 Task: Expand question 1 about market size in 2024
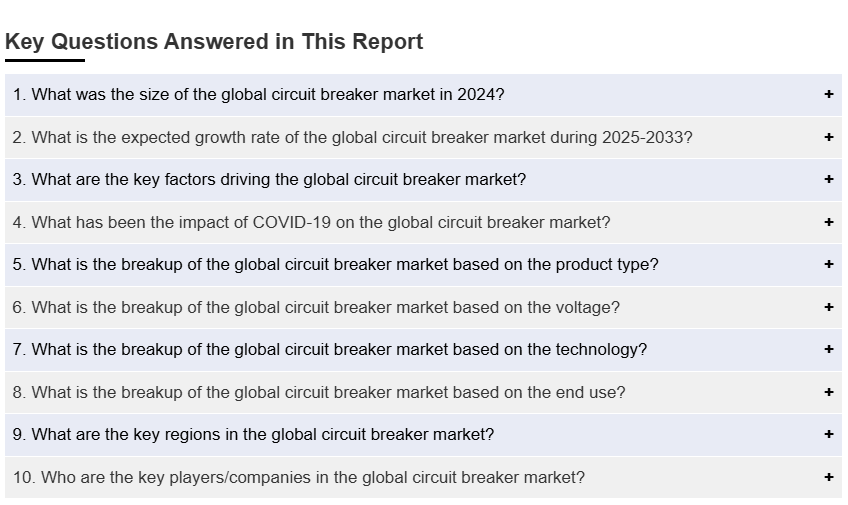(x=259, y=95)
